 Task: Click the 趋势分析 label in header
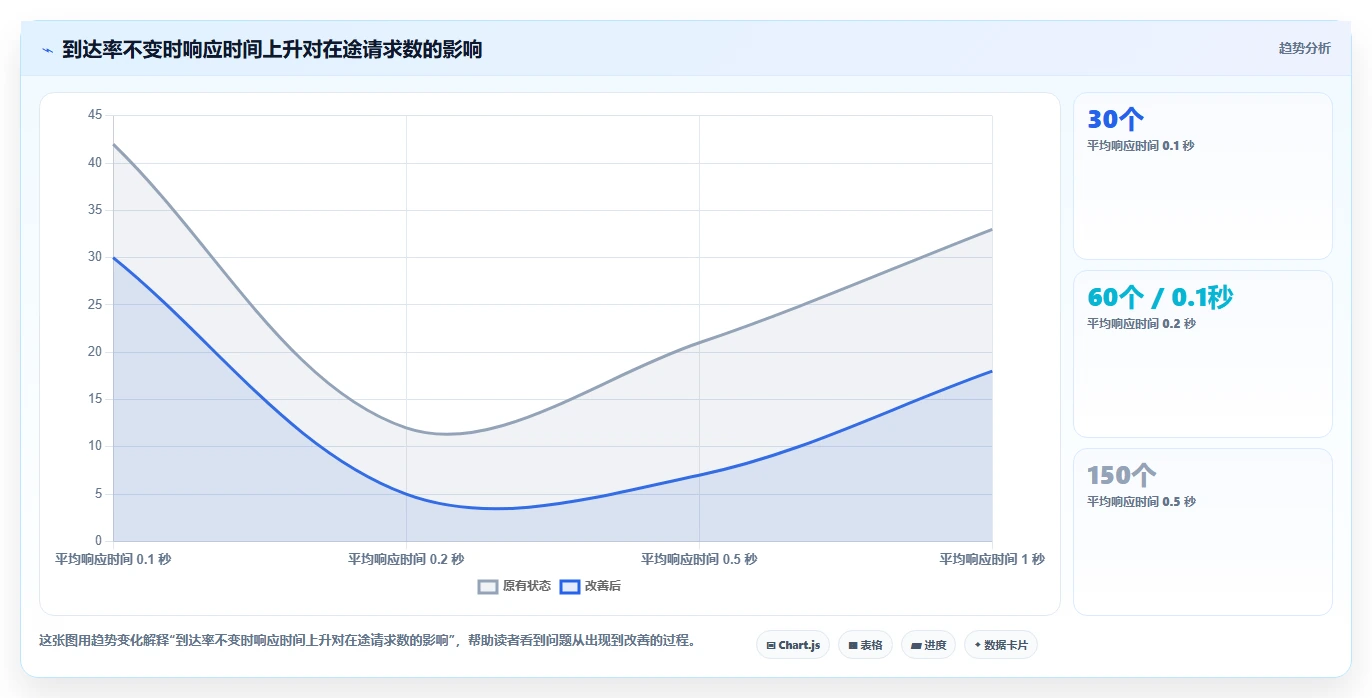[x=1304, y=48]
